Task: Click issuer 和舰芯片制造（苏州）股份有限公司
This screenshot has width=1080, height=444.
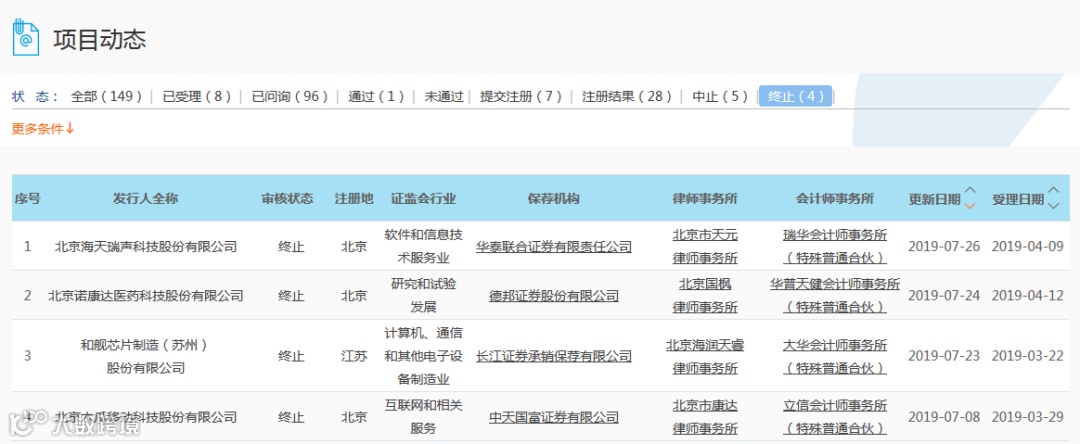Action: click(146, 356)
